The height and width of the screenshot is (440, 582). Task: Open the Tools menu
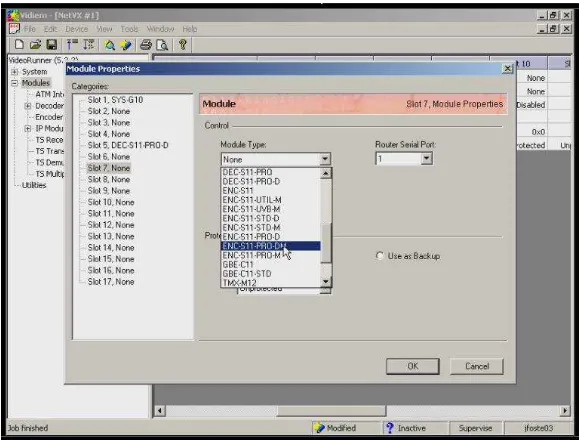click(129, 29)
